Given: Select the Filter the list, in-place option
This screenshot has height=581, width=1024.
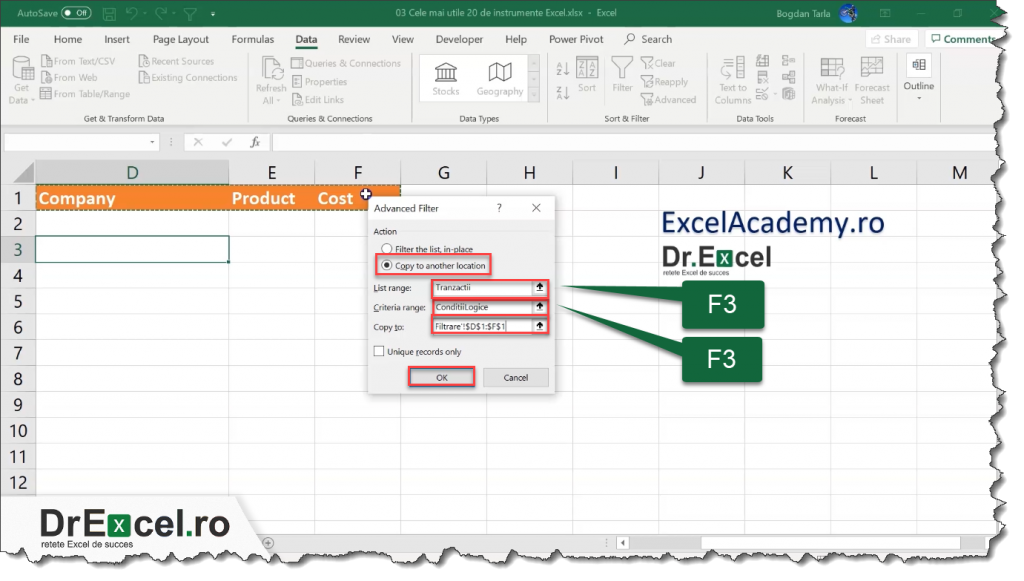Looking at the screenshot, I should (388, 249).
